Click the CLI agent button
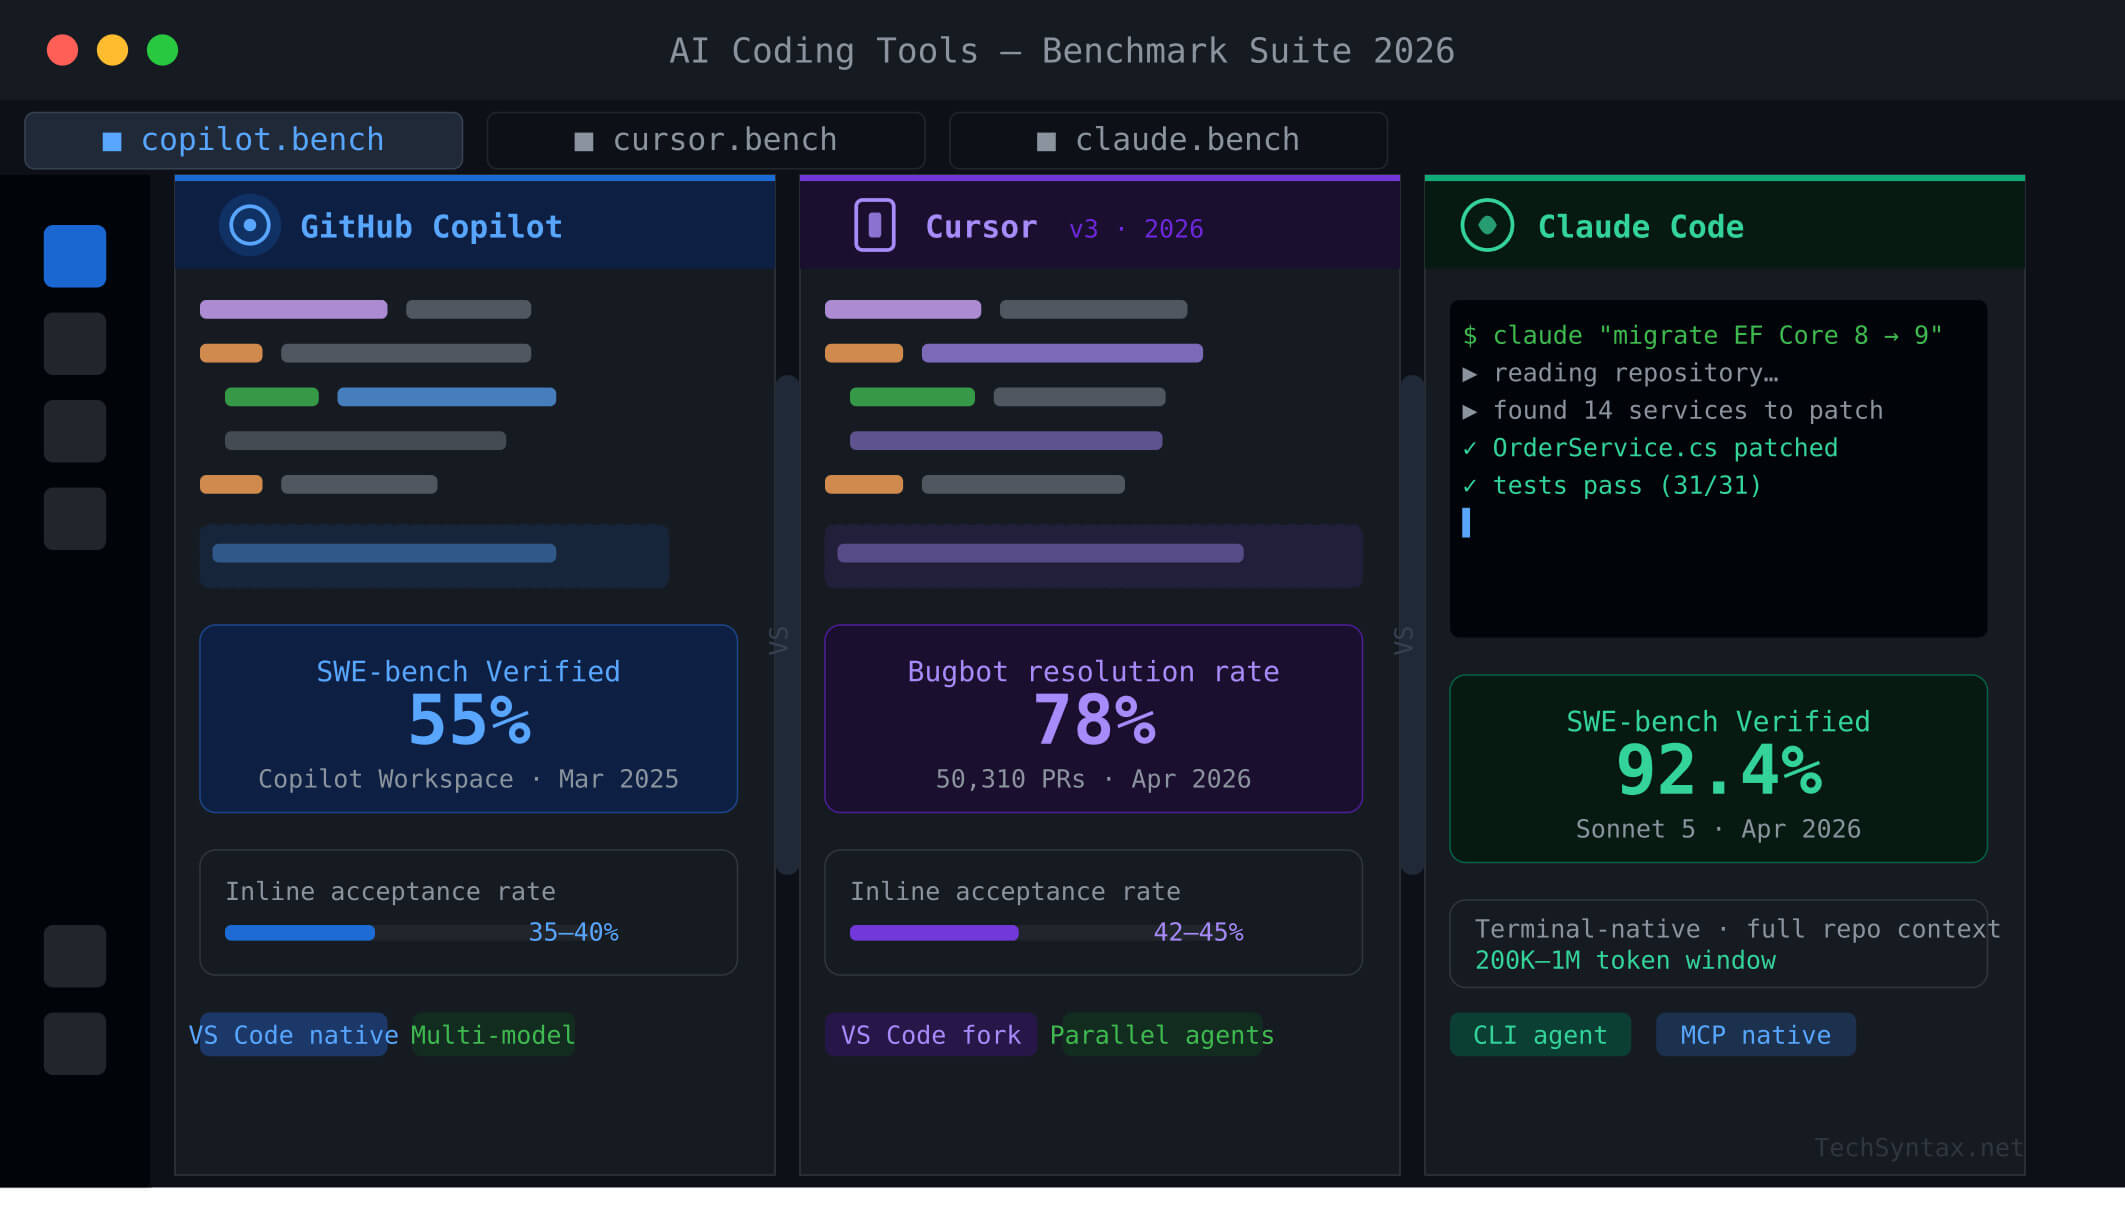Image resolution: width=2125 pixels, height=1218 pixels. coord(1539,1035)
